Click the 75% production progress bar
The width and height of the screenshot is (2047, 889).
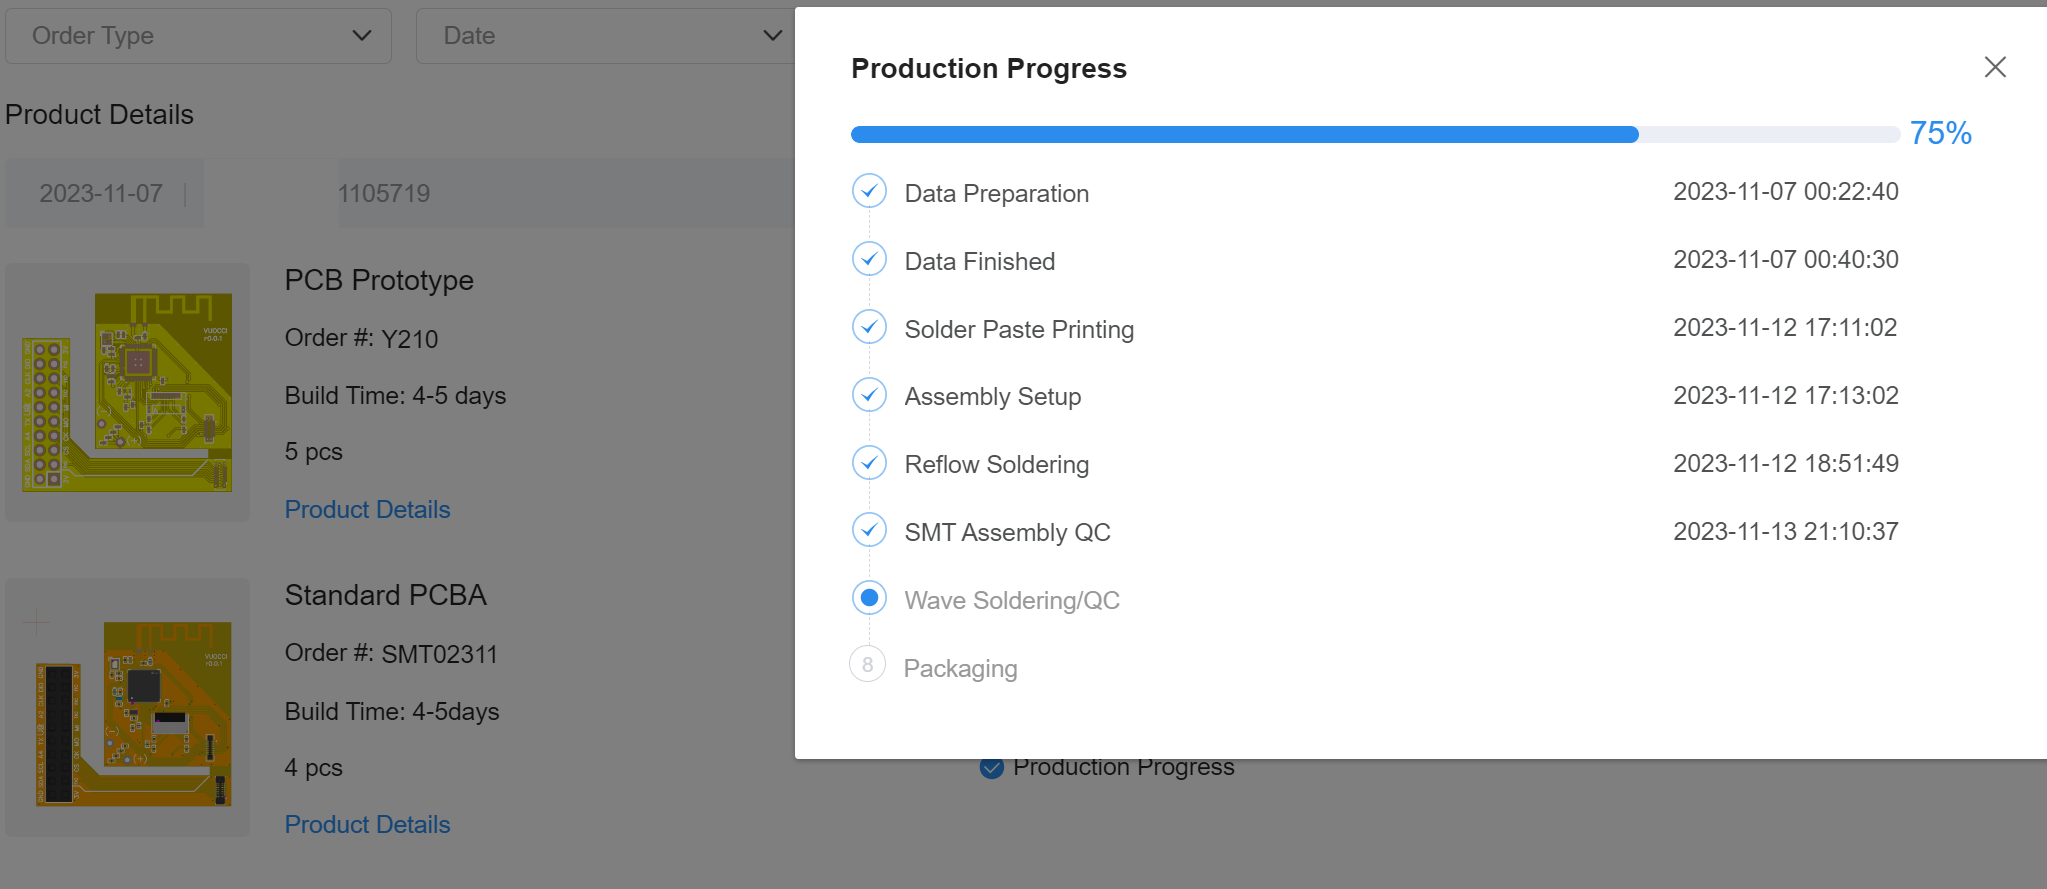pyautogui.click(x=1375, y=135)
